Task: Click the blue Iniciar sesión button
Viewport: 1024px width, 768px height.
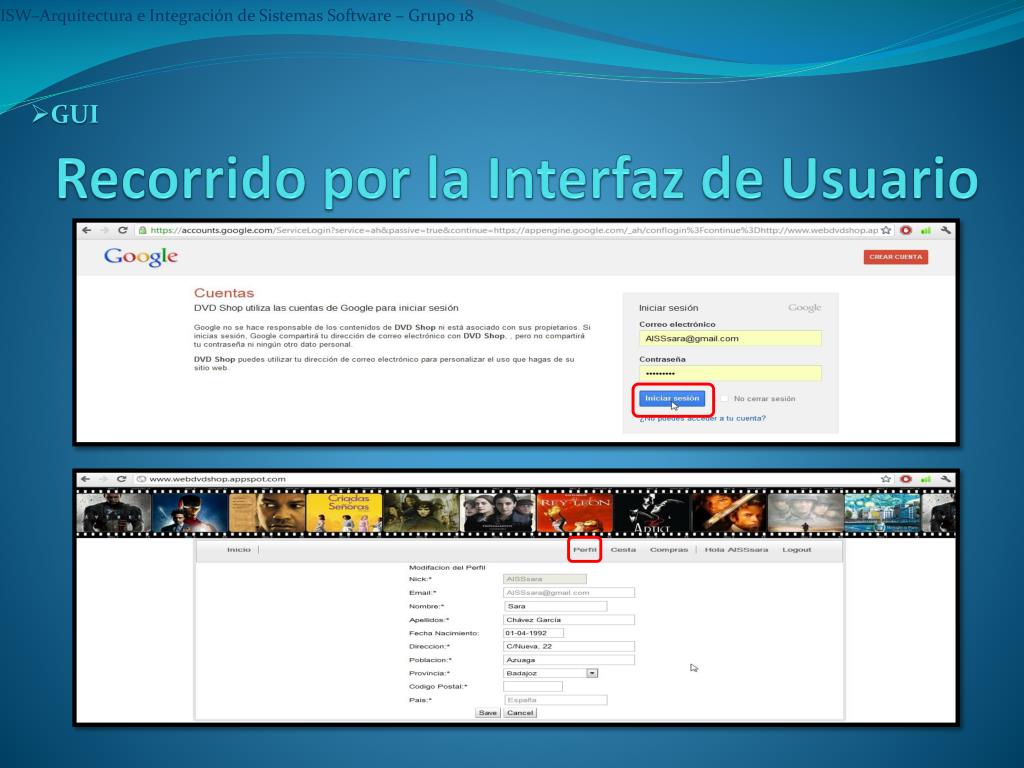Action: click(672, 398)
